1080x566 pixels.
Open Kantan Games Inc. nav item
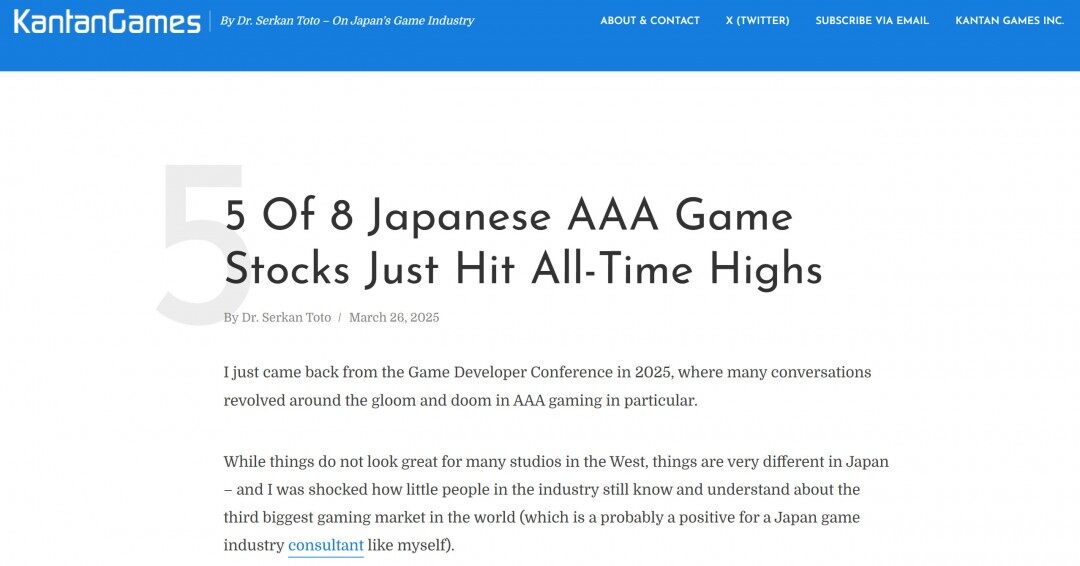[x=1009, y=21]
